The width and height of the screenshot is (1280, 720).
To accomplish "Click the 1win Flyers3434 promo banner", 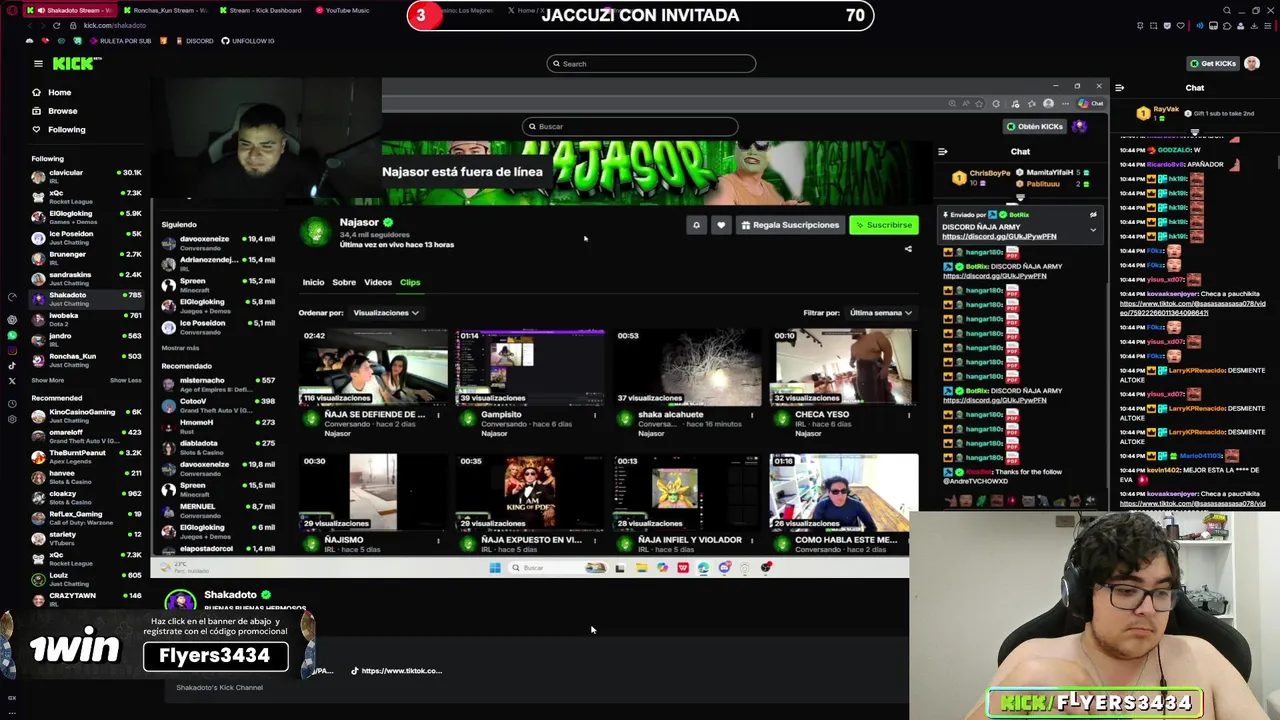I will click(157, 643).
